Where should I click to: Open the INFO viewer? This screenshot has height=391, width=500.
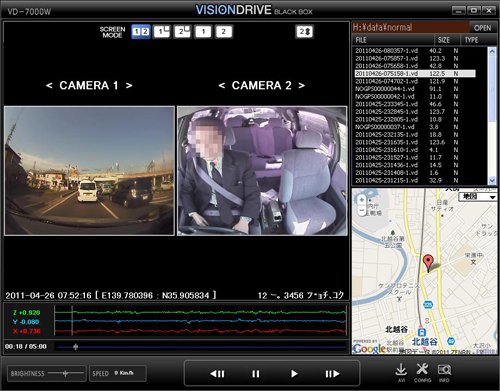point(444,373)
